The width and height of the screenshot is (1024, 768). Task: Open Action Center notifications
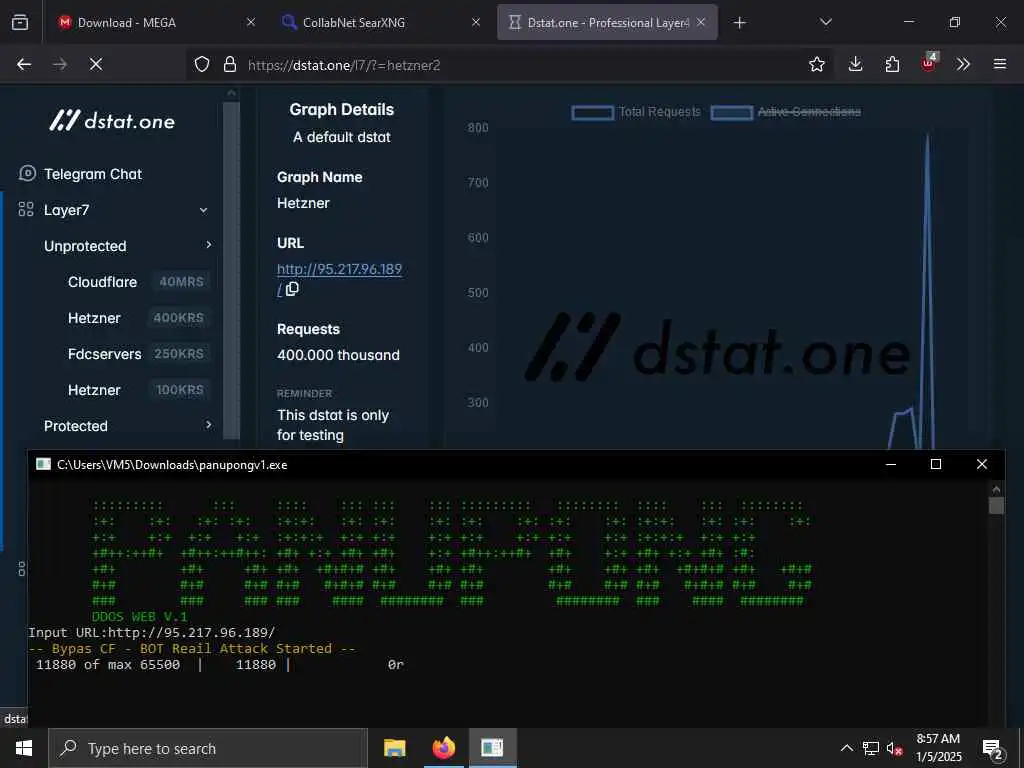click(992, 748)
